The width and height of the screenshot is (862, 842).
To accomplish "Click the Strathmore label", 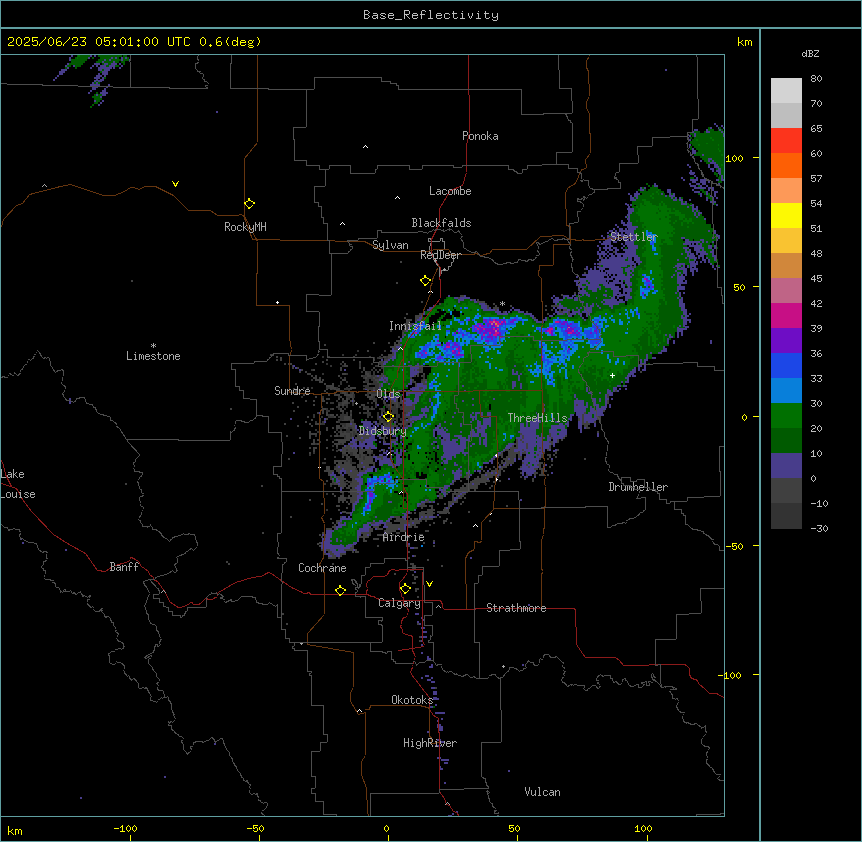I will click(516, 608).
